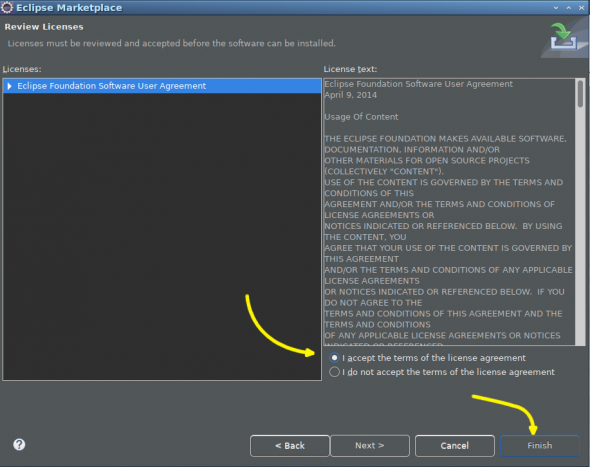Click the 'I accept the terms' label text
The height and width of the screenshot is (467, 590).
tap(434, 358)
